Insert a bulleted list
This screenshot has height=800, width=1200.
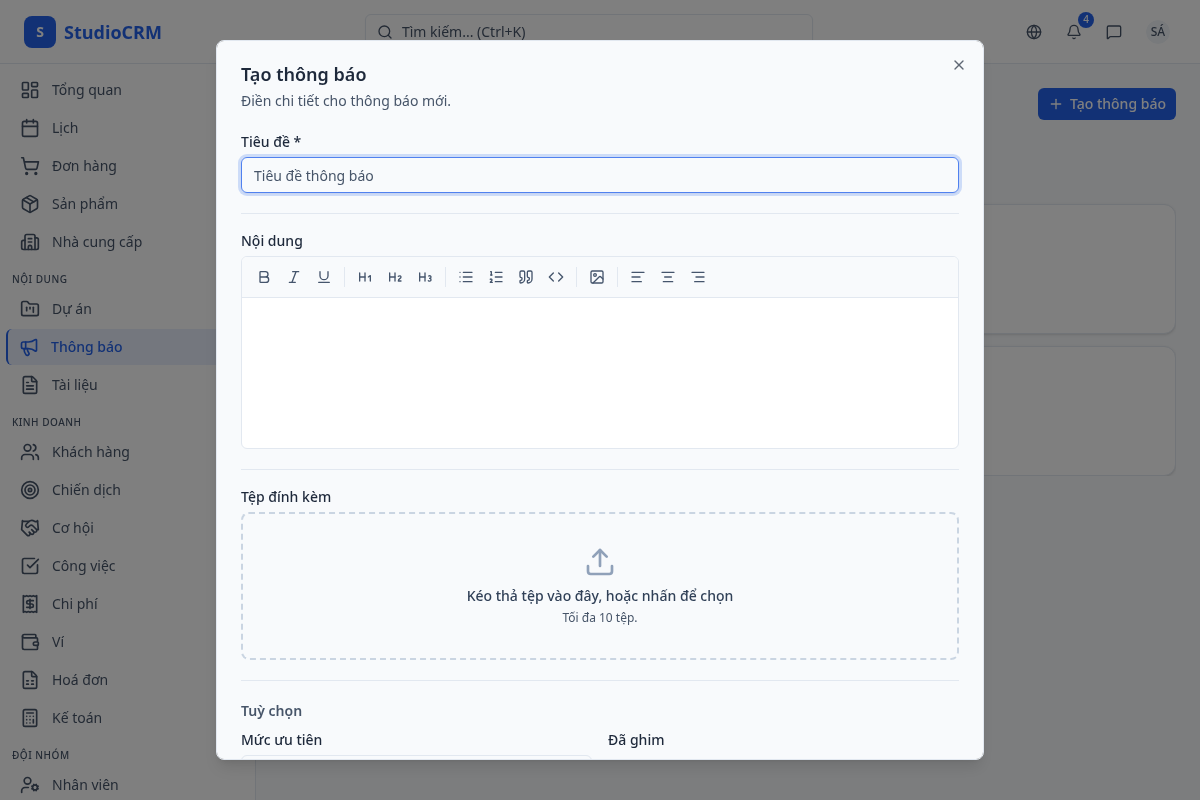pos(466,277)
